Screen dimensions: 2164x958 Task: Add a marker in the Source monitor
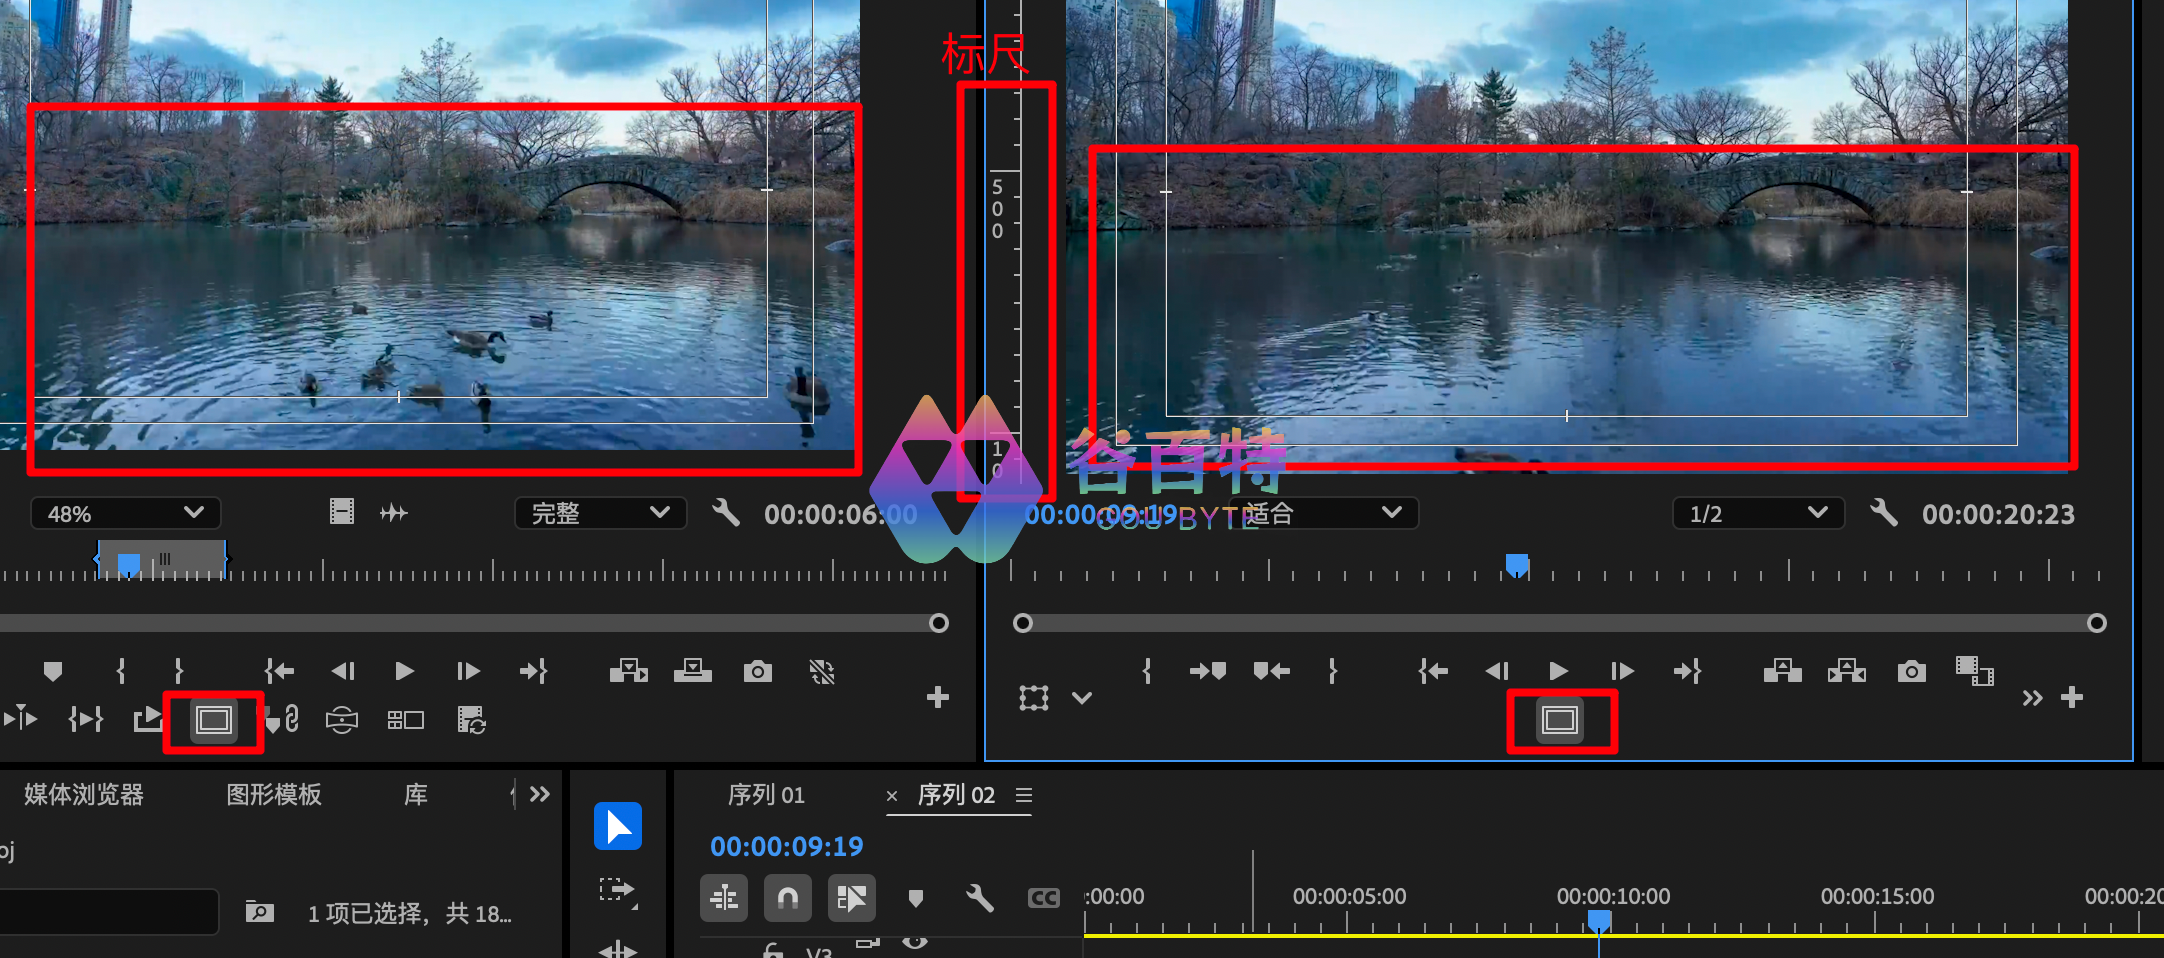(53, 671)
